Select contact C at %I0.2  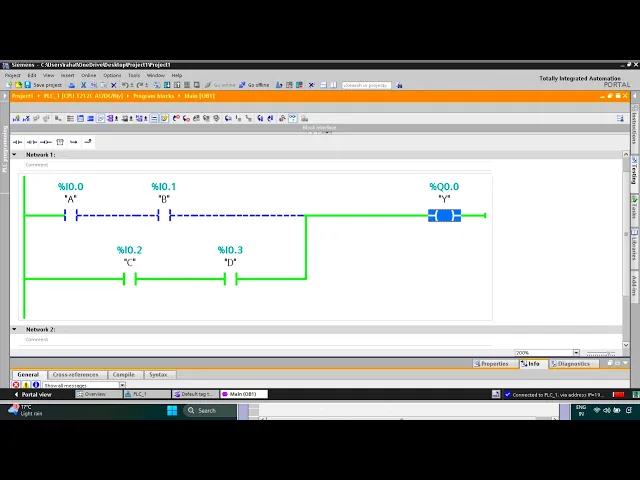point(130,279)
